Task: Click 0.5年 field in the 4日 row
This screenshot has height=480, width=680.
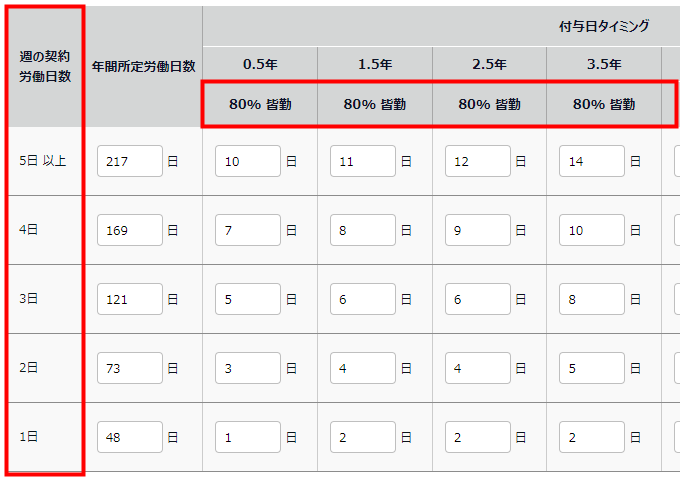Action: click(247, 230)
